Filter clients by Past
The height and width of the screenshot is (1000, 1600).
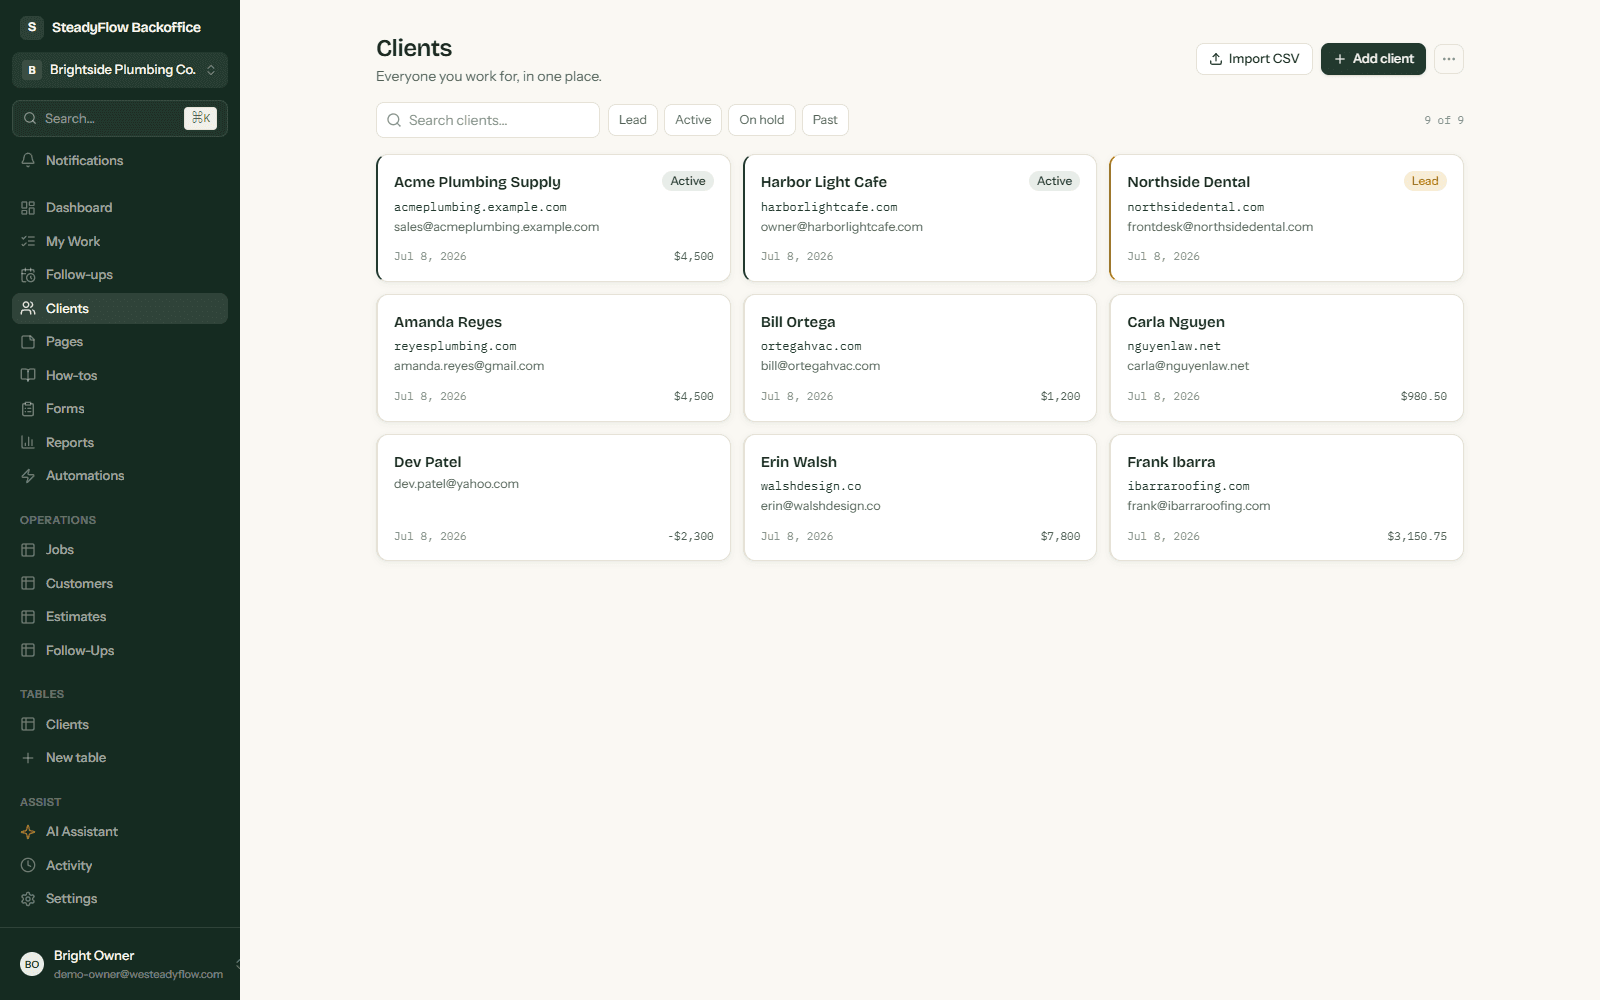point(825,120)
